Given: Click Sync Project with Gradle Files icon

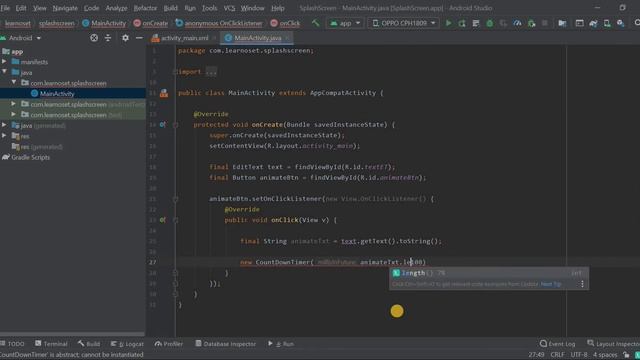Looking at the screenshot, I should pyautogui.click(x=593, y=23).
